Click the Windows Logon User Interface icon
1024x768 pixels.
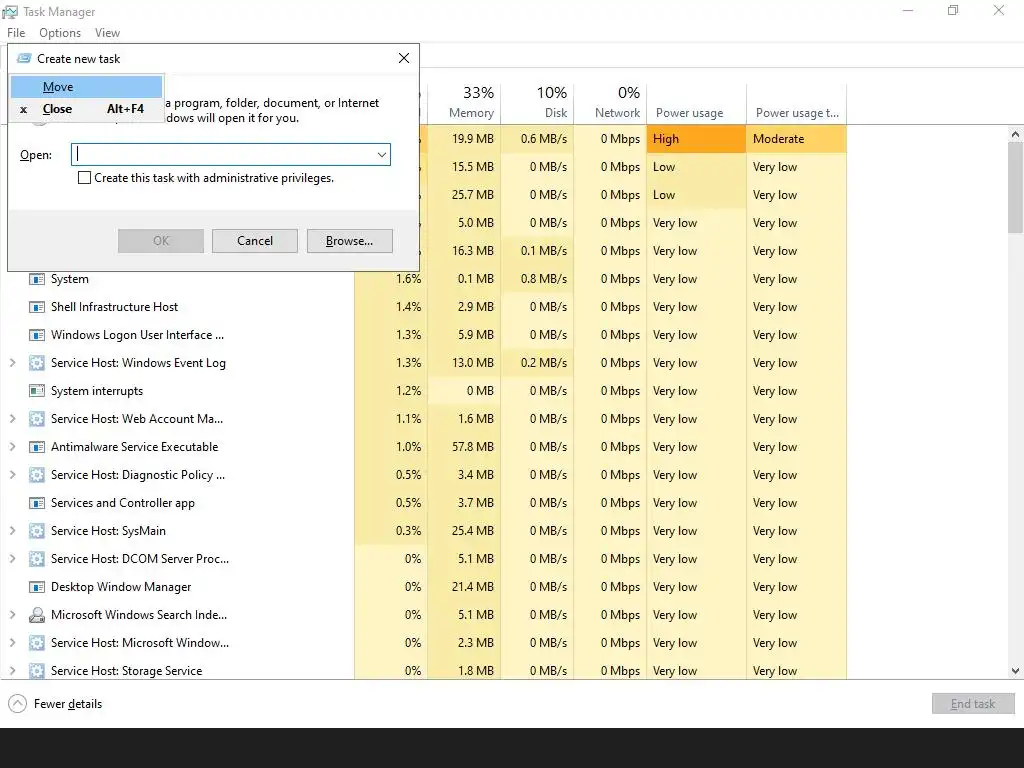tap(37, 335)
